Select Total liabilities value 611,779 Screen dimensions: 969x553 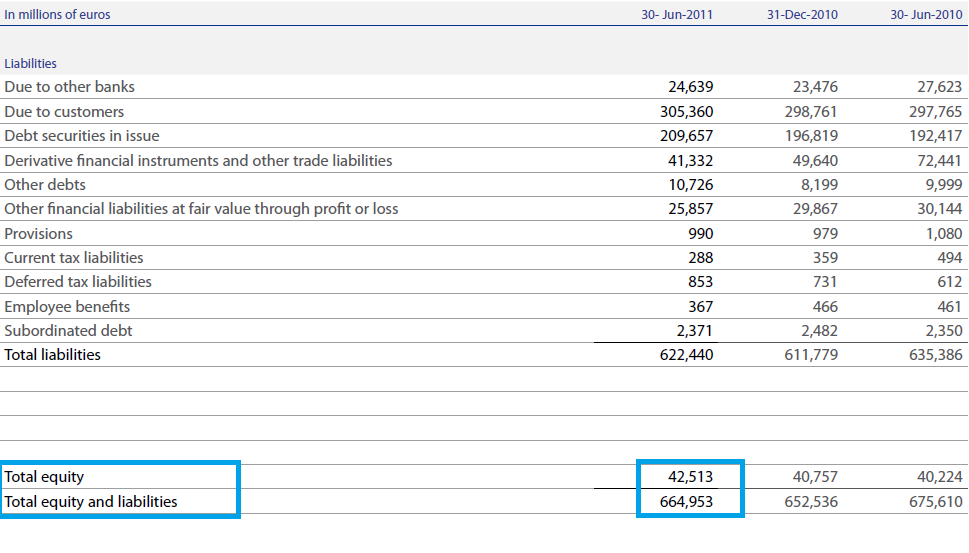pyautogui.click(x=811, y=355)
